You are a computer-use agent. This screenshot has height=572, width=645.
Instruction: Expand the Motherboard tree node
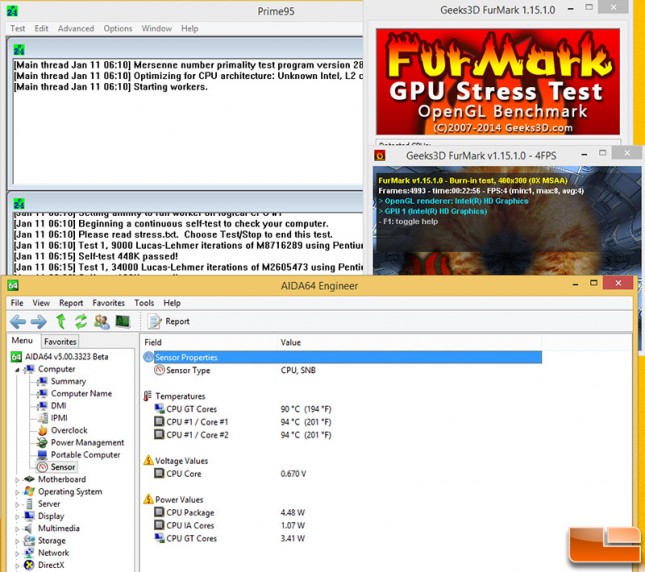point(17,480)
